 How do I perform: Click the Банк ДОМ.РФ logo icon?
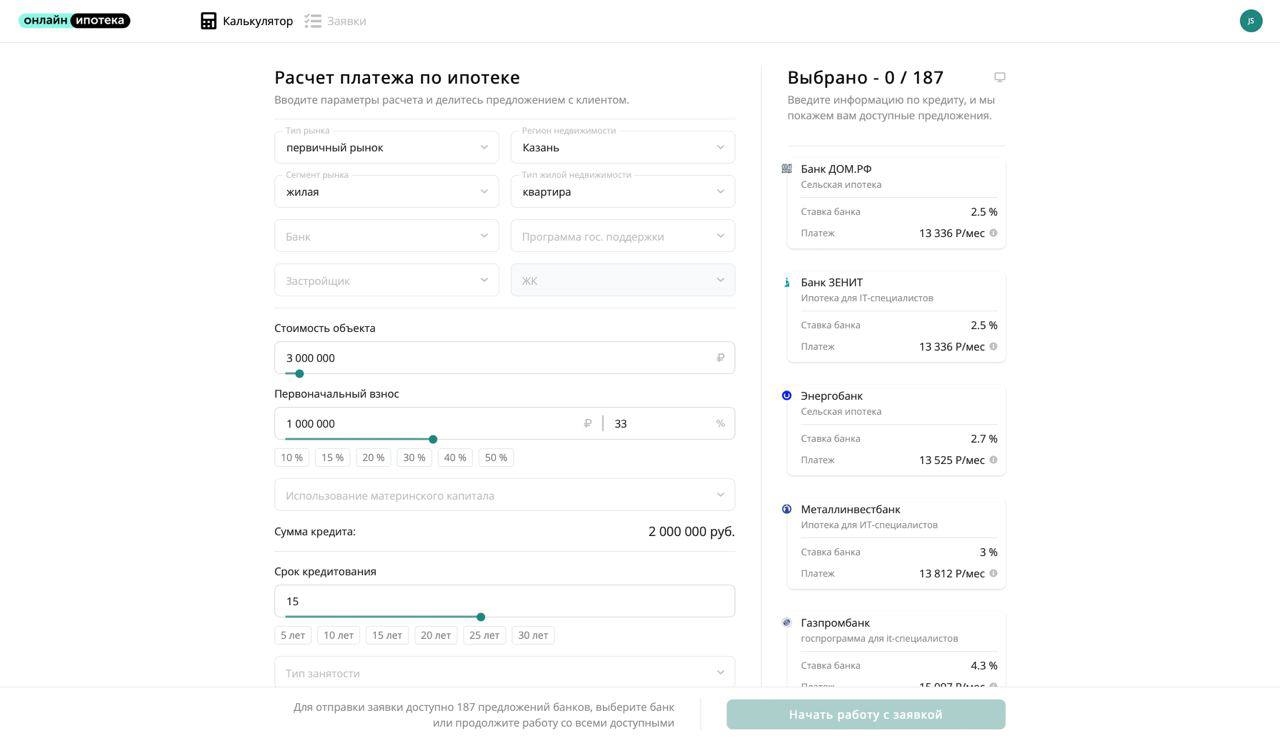787,169
